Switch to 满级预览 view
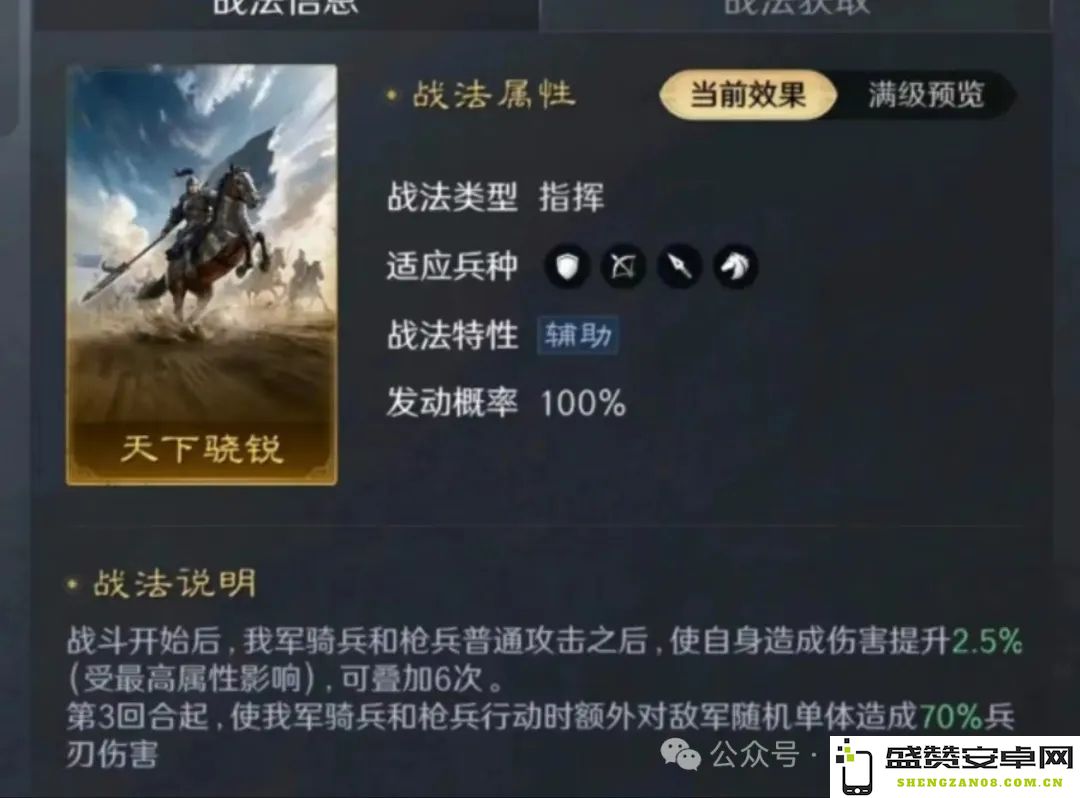 926,94
